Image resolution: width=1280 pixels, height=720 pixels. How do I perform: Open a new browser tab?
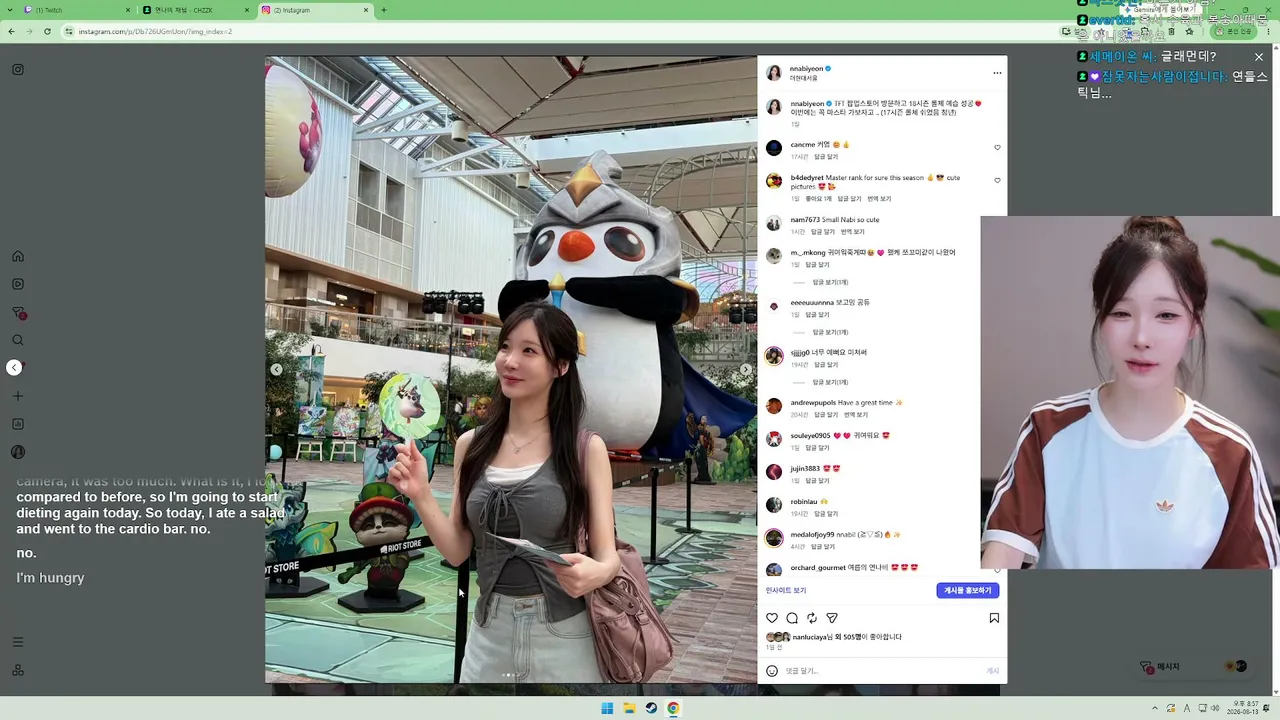[x=384, y=10]
